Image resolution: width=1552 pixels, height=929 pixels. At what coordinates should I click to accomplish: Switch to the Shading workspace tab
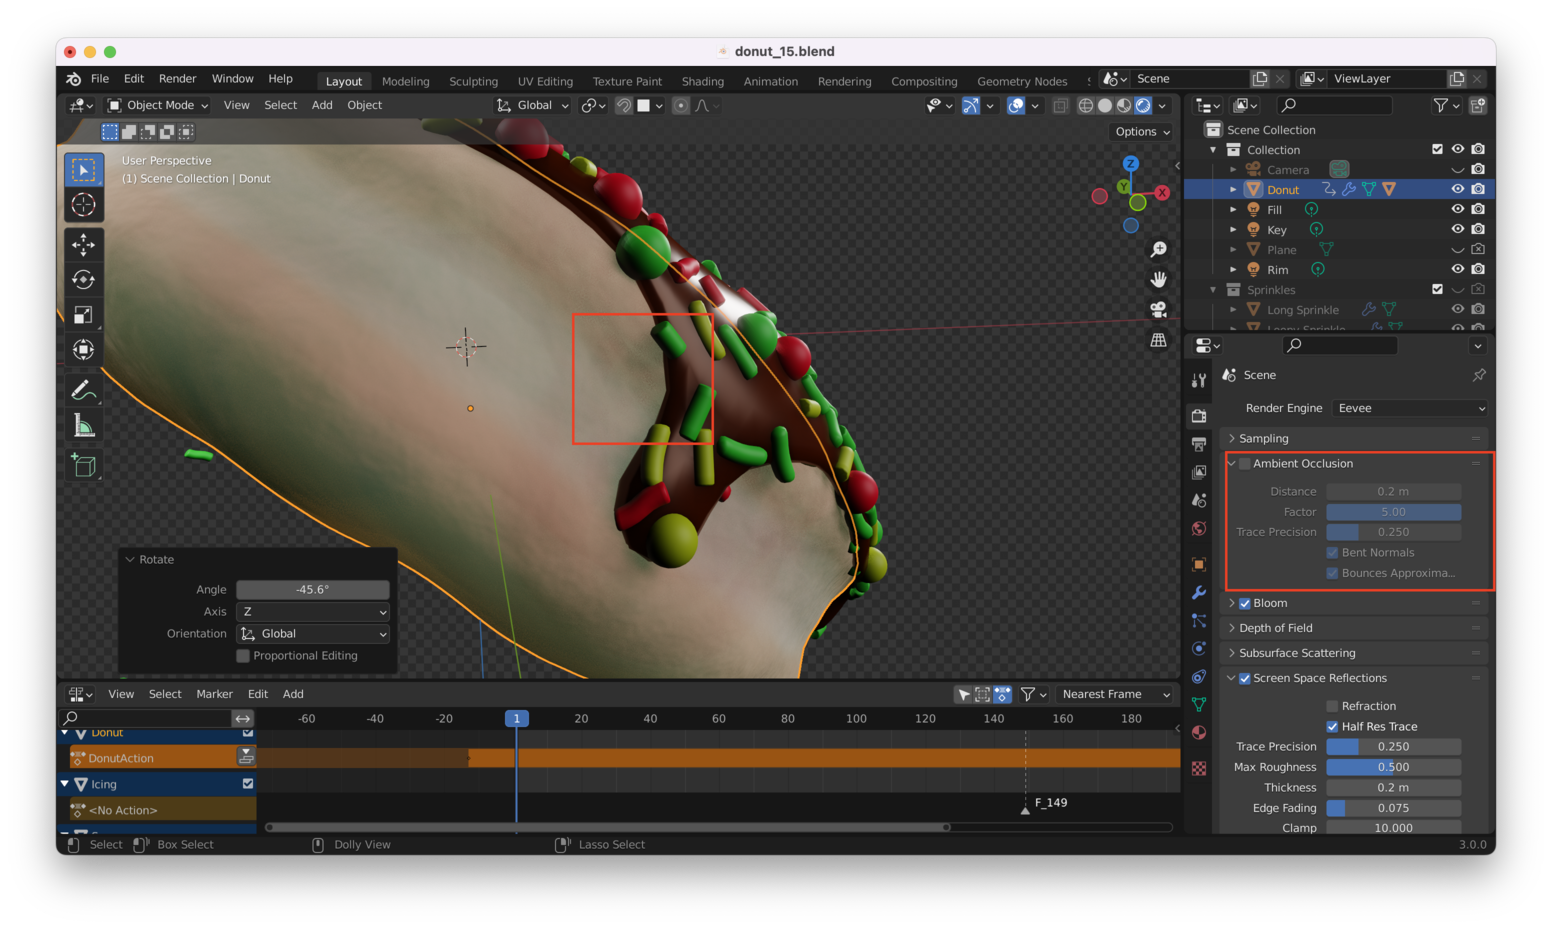point(702,82)
